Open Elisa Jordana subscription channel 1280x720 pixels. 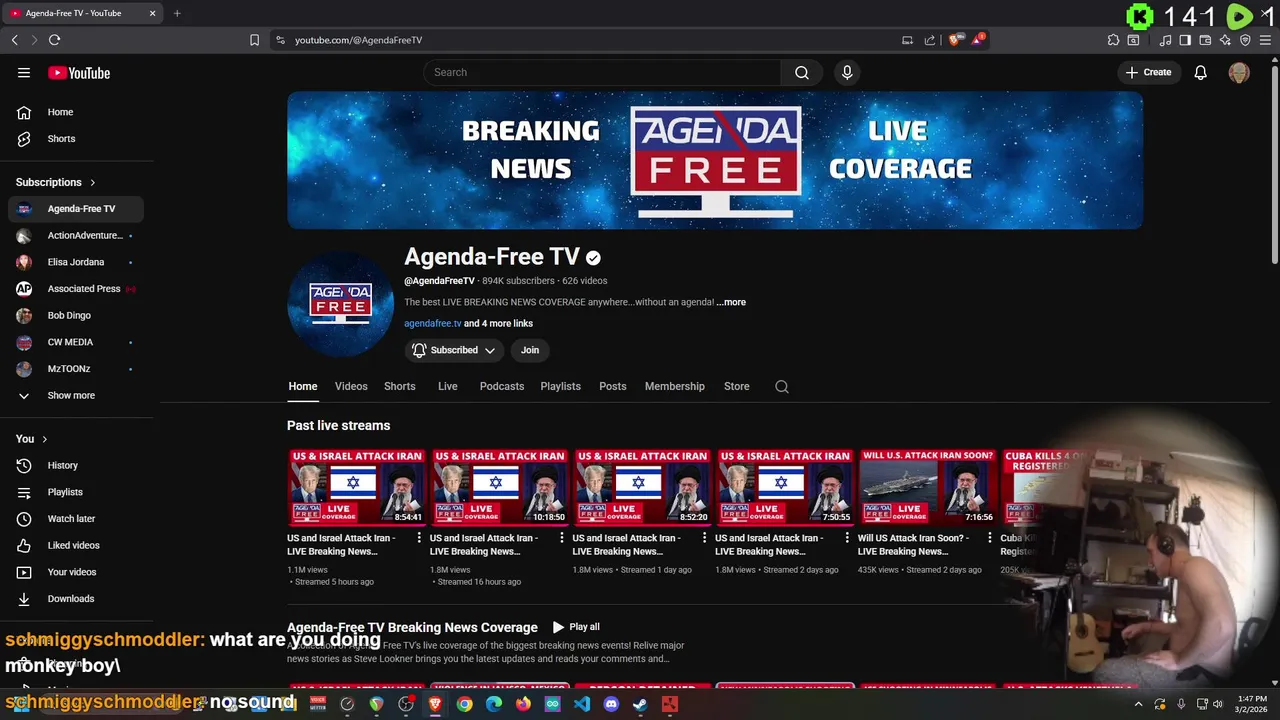pyautogui.click(x=77, y=262)
